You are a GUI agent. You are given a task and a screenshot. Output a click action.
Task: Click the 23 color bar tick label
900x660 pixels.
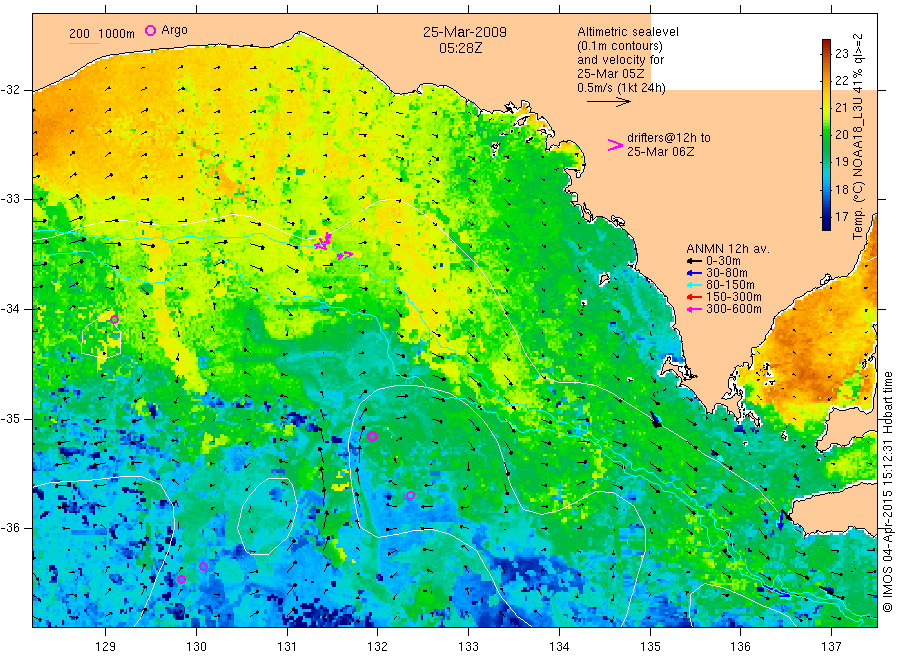(841, 54)
